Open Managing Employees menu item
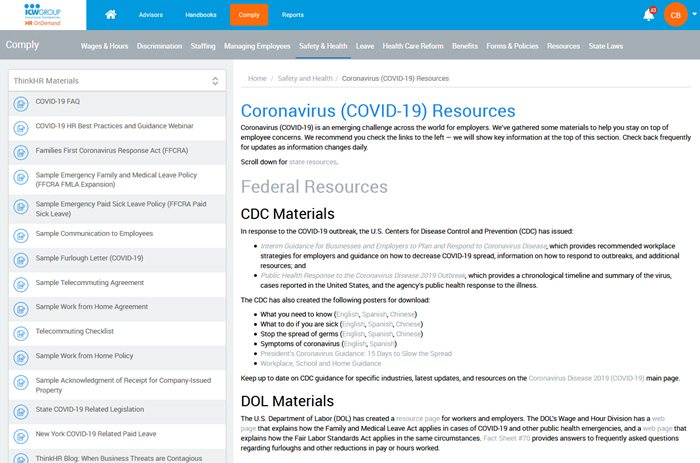 point(257,46)
